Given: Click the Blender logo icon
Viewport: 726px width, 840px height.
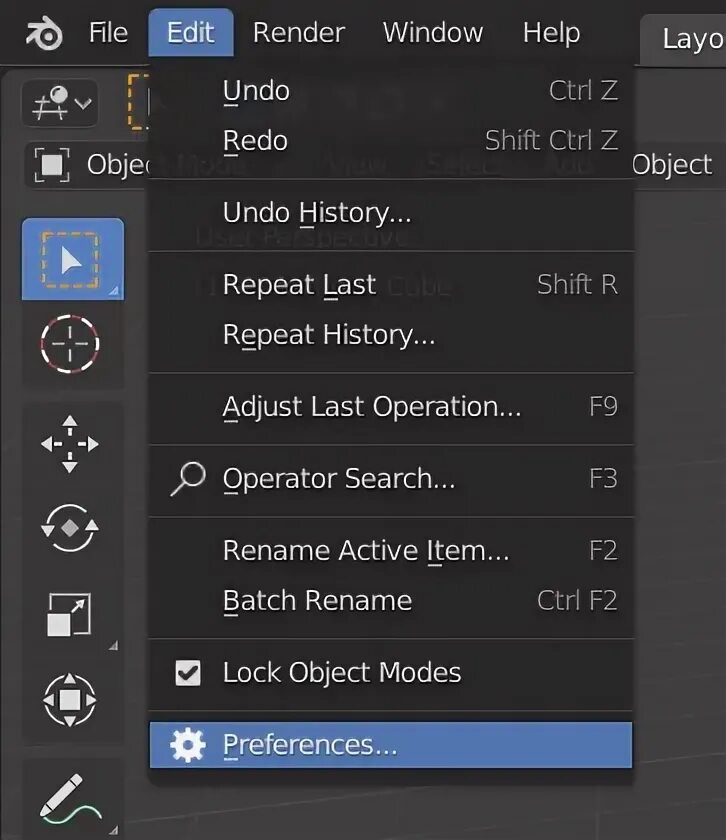Looking at the screenshot, I should click(43, 34).
